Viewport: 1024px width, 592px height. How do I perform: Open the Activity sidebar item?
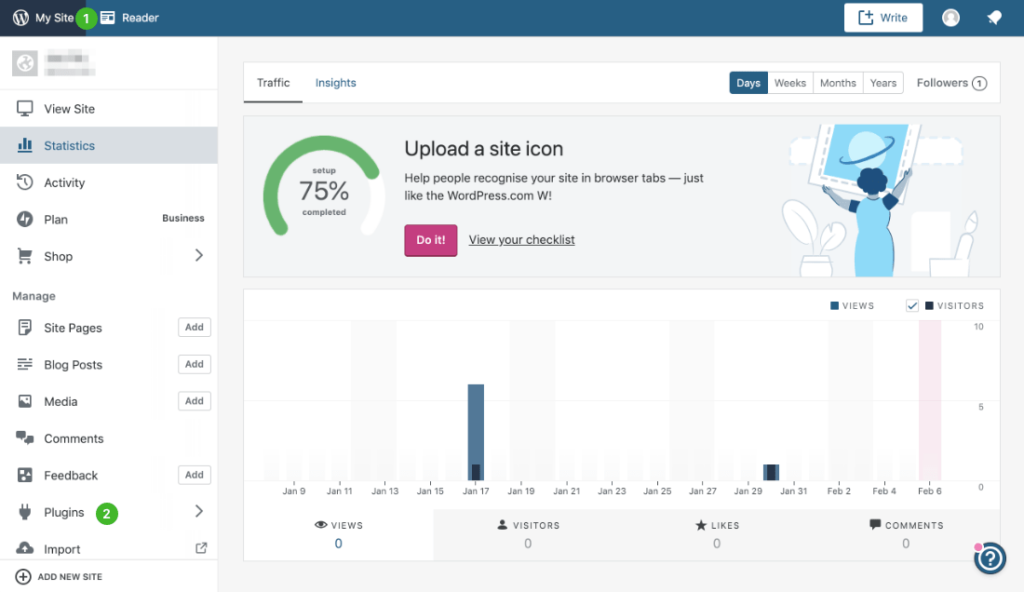[x=108, y=182]
